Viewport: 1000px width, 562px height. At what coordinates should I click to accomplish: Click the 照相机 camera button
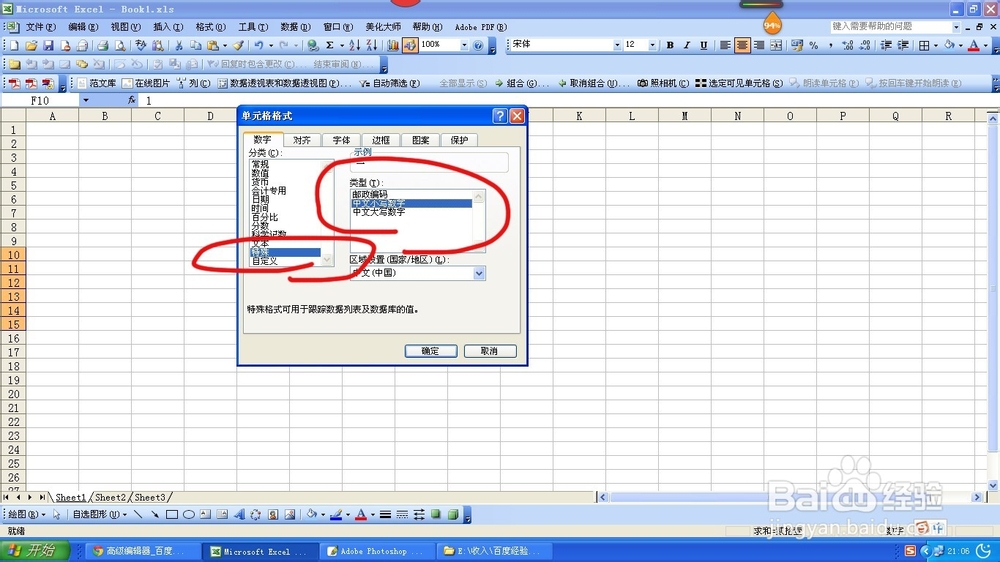663,84
